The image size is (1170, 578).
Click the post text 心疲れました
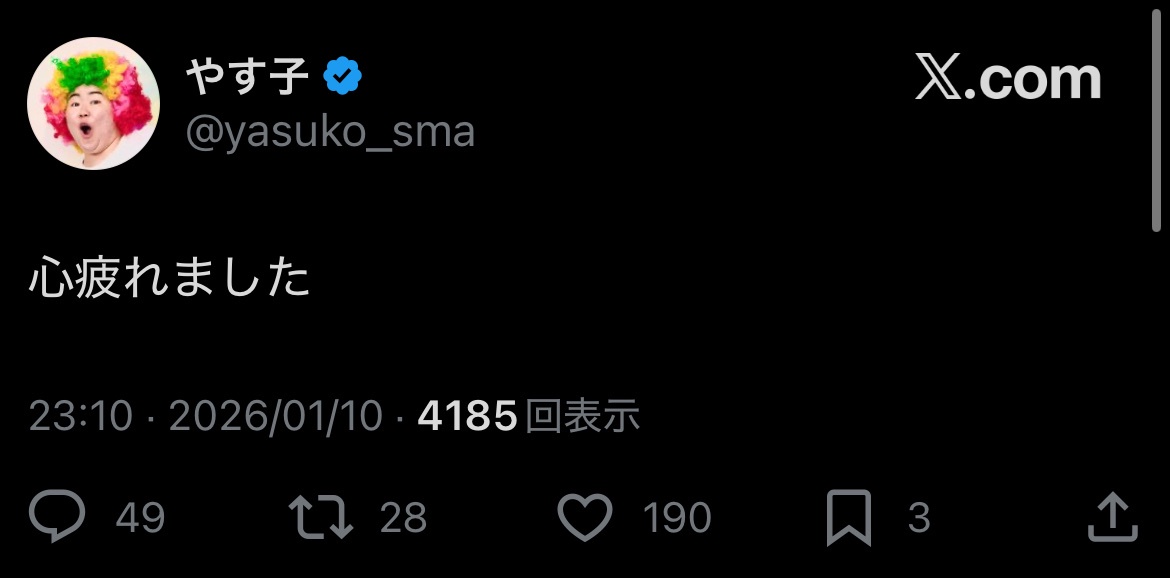169,278
